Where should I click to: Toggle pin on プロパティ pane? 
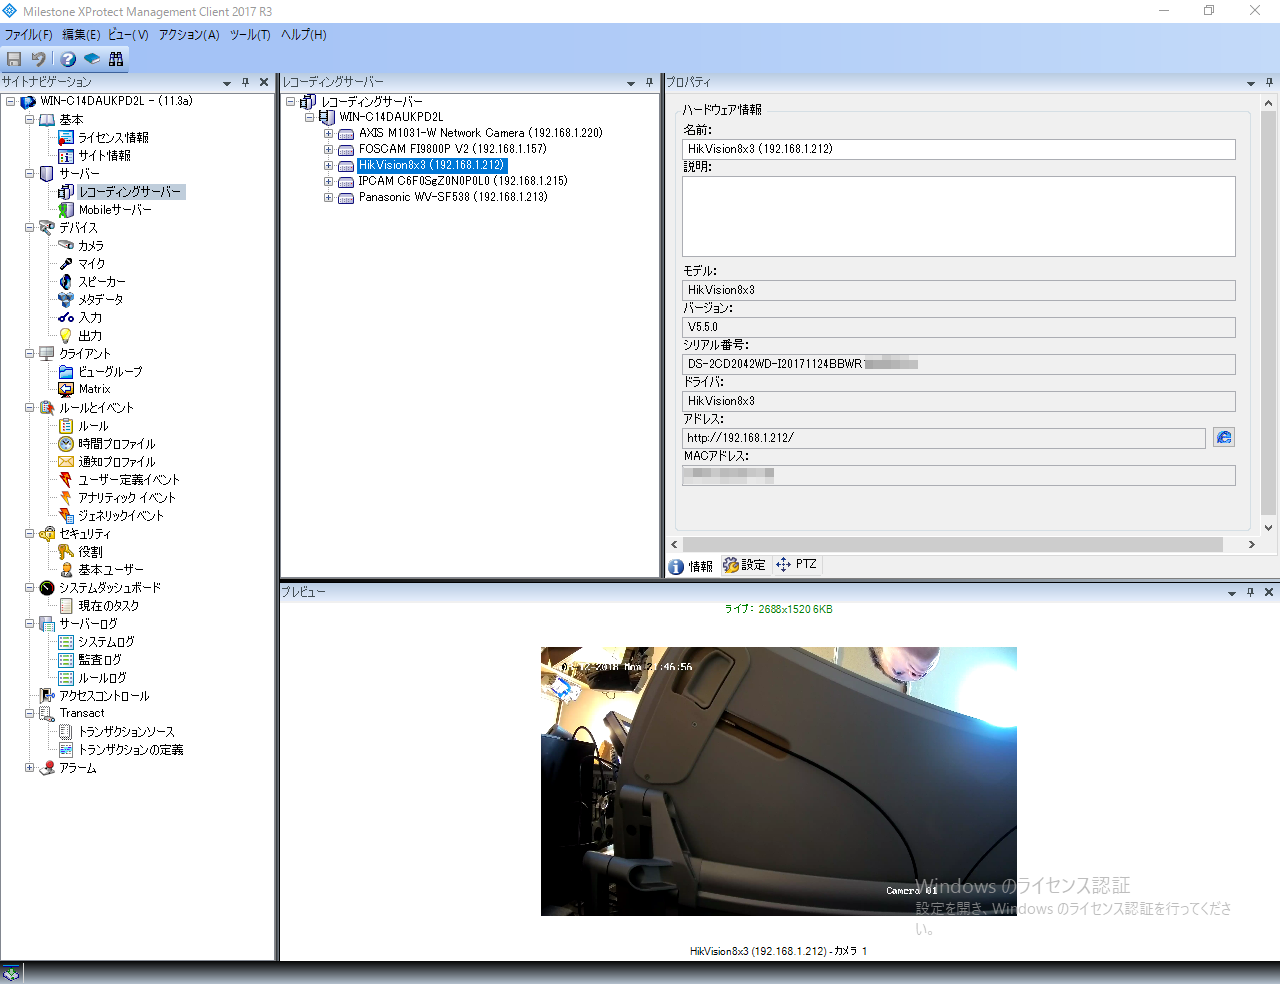[x=1269, y=82]
